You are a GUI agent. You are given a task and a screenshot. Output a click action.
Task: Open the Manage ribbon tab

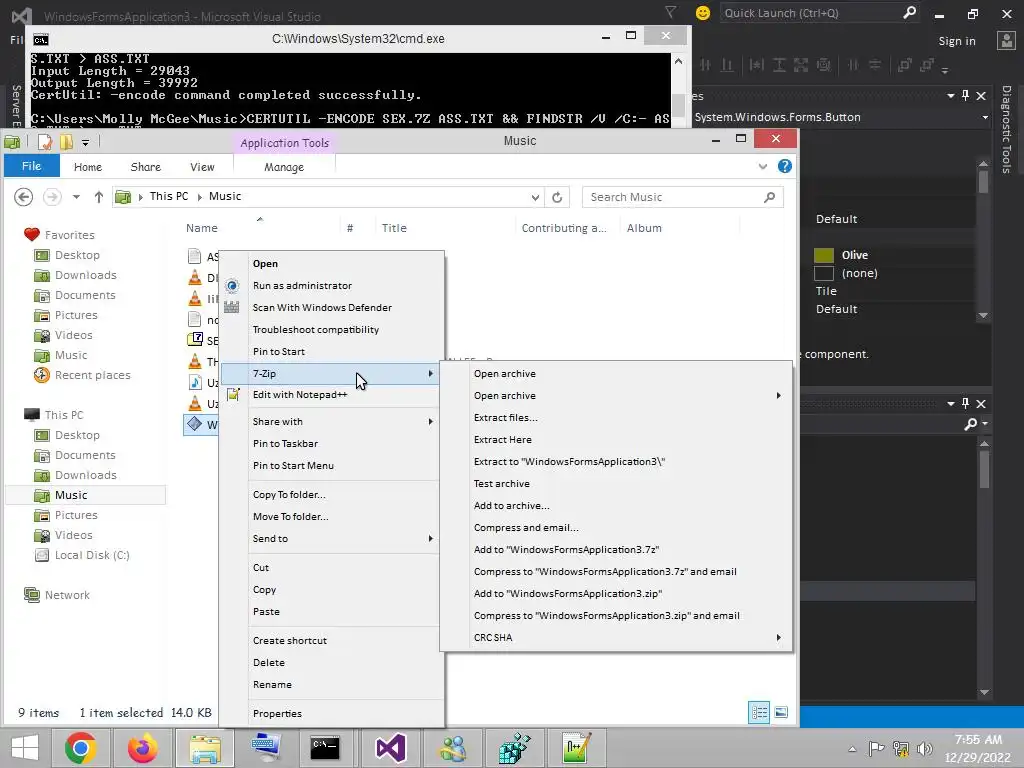tap(284, 167)
